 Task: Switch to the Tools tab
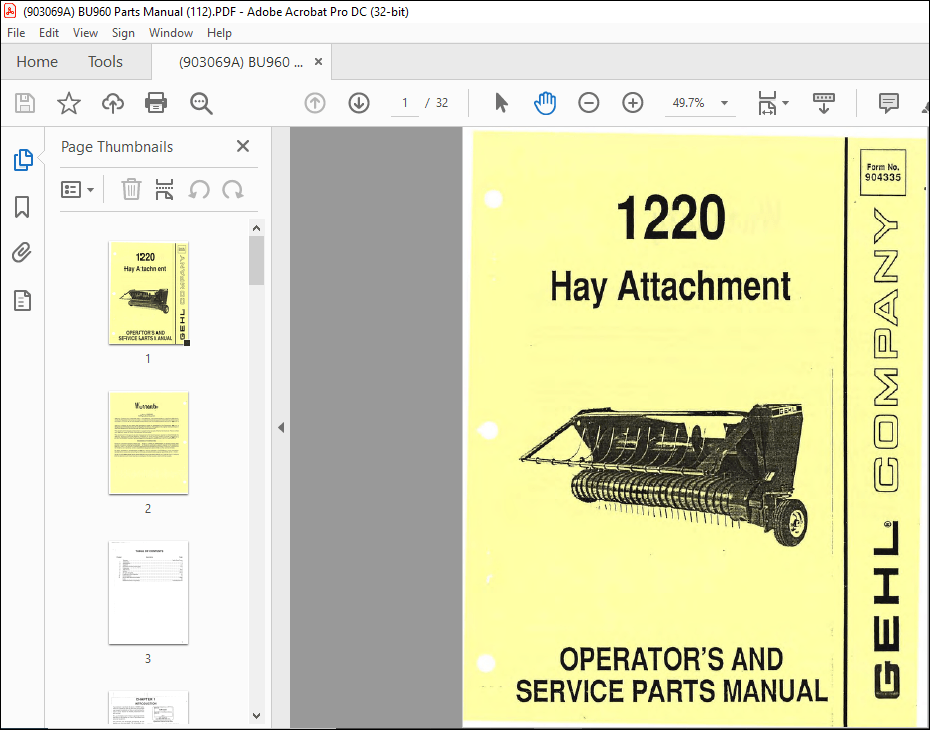tap(105, 61)
